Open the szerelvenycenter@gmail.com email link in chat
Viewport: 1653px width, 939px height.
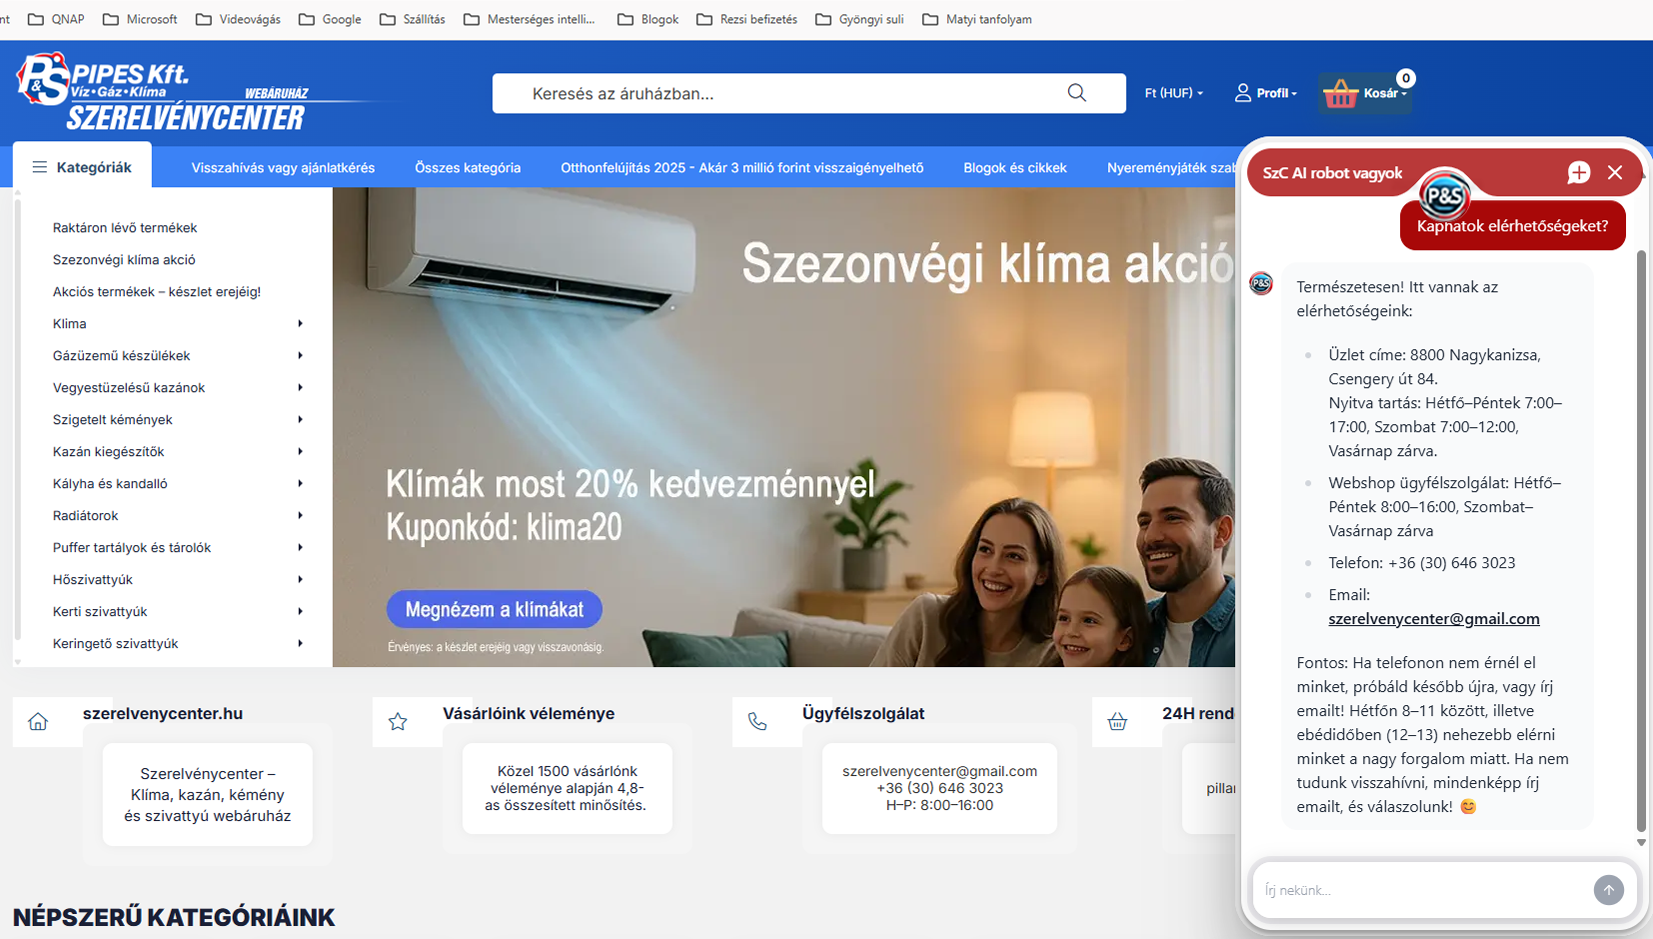(x=1433, y=619)
